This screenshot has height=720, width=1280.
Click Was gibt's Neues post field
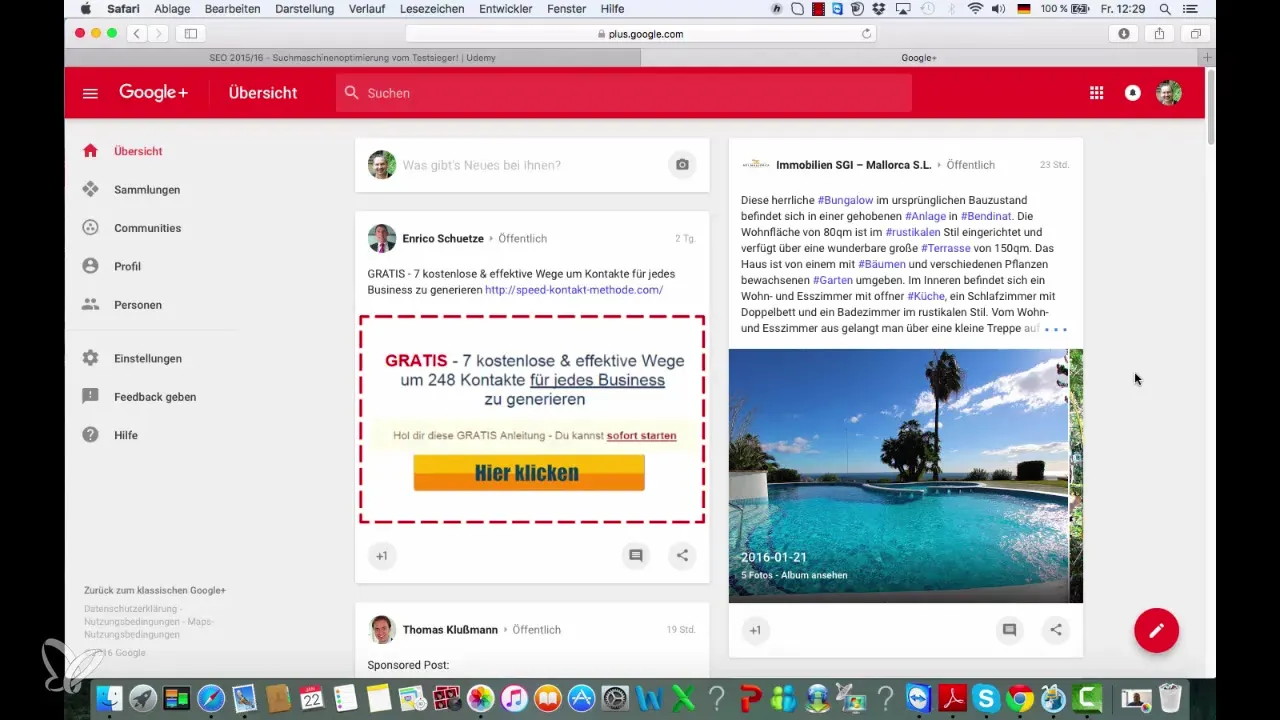[481, 165]
